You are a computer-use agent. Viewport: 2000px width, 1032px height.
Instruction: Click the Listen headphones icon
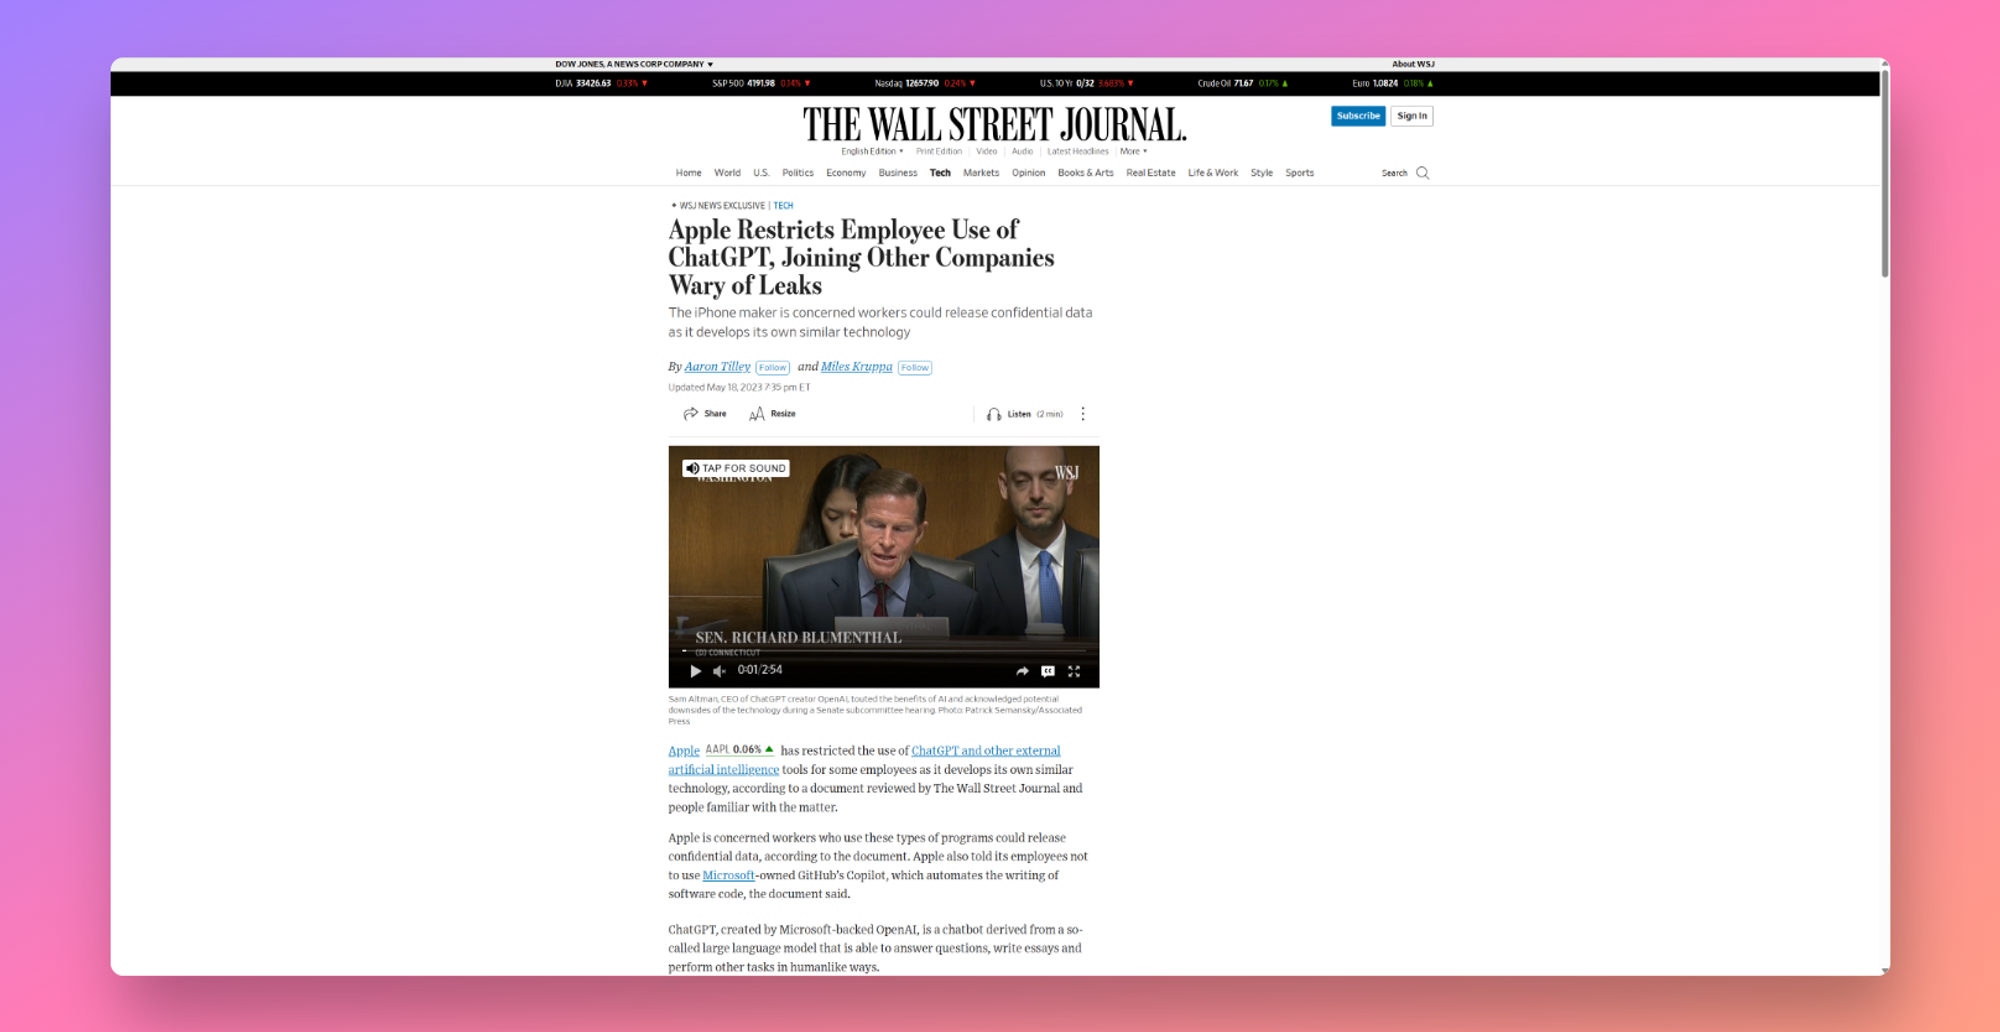[x=993, y=414]
